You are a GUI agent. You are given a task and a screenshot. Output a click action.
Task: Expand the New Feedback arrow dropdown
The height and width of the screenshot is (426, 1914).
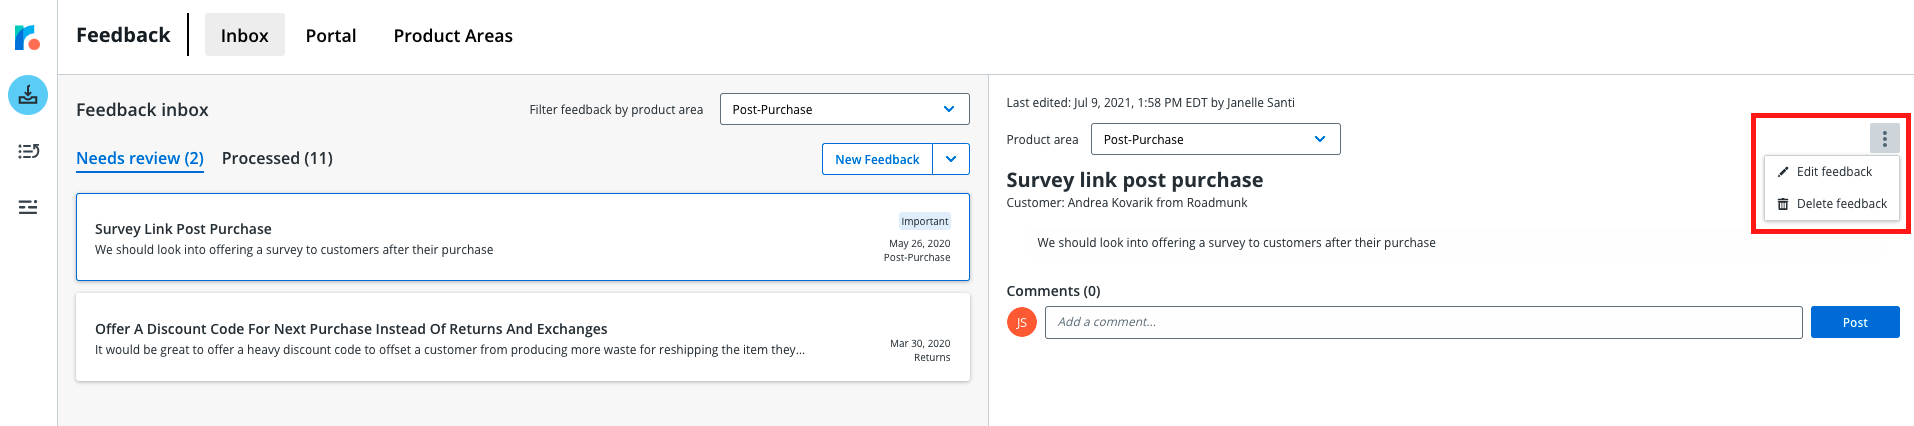951,159
